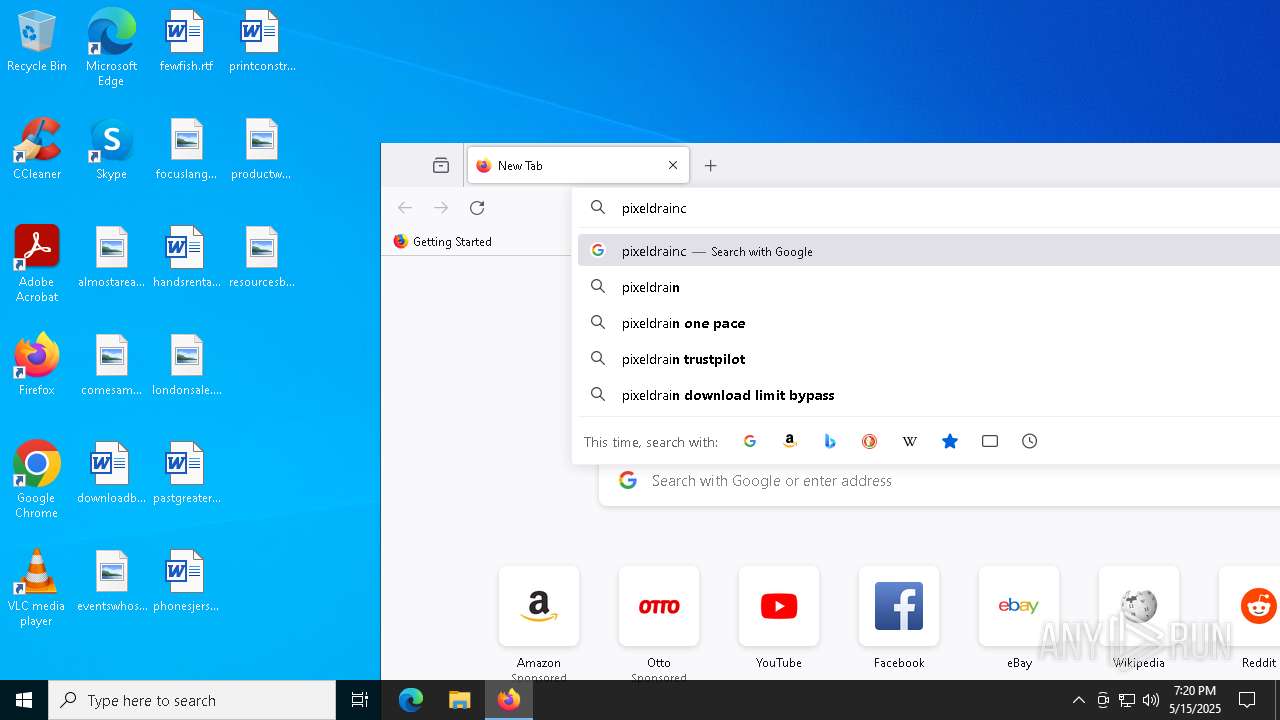1280x720 pixels.
Task: Select the almostarea... image file
Action: point(111,258)
